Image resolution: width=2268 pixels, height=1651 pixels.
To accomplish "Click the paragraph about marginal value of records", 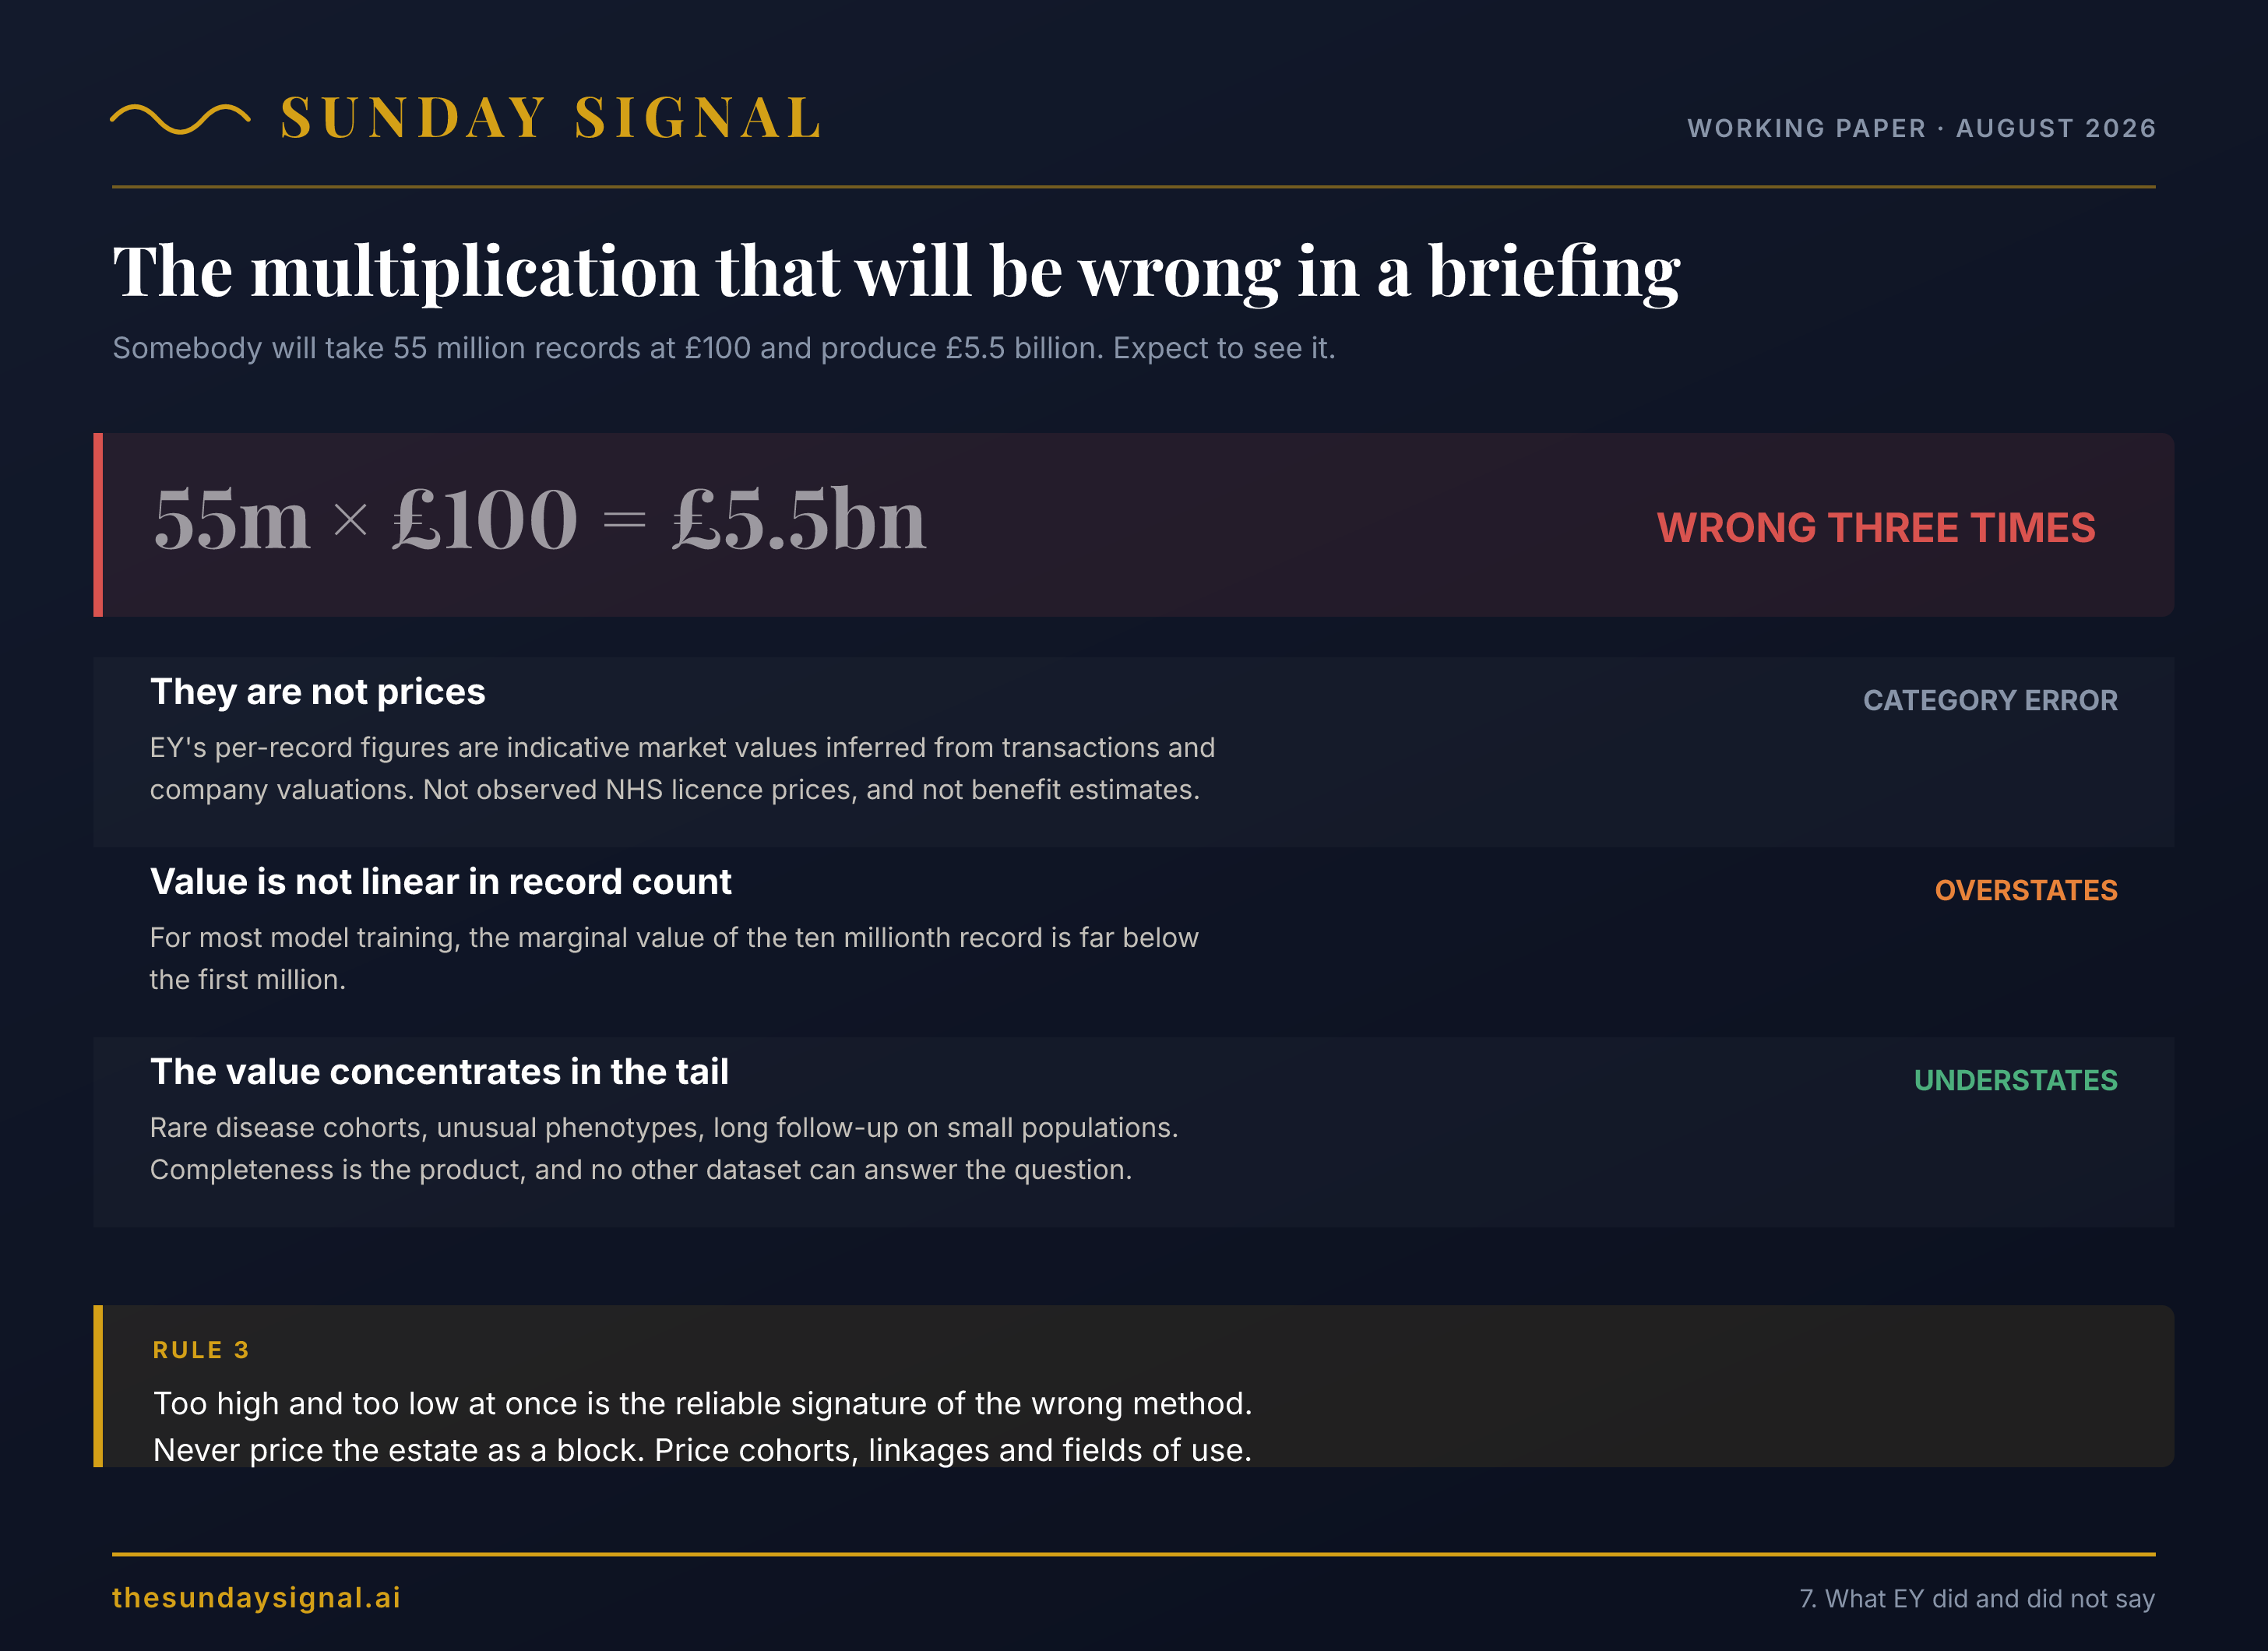I will [674, 958].
